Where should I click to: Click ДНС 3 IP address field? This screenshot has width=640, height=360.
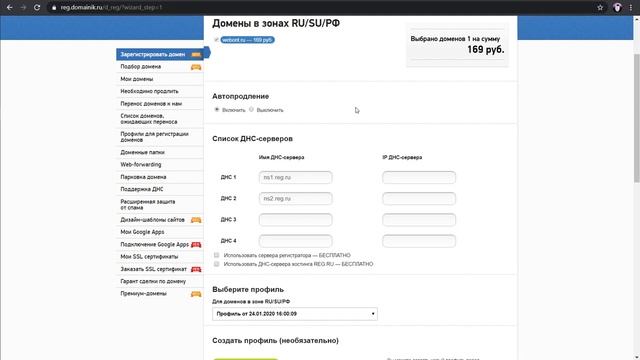[419, 220]
